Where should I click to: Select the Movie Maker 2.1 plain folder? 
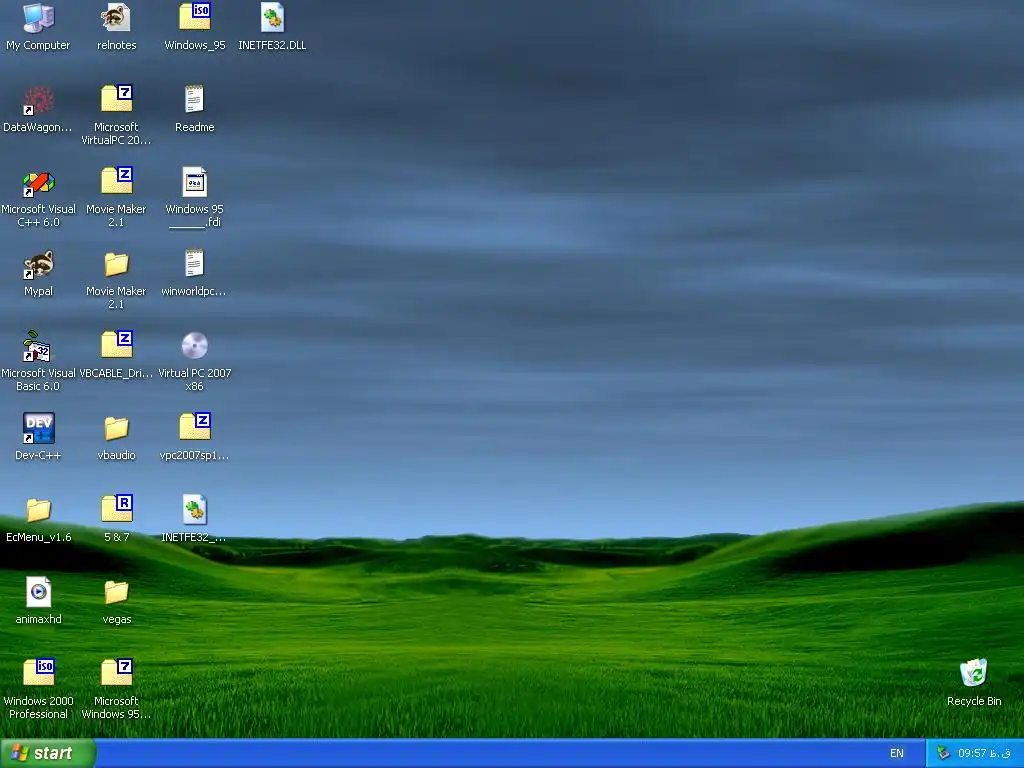coord(116,264)
